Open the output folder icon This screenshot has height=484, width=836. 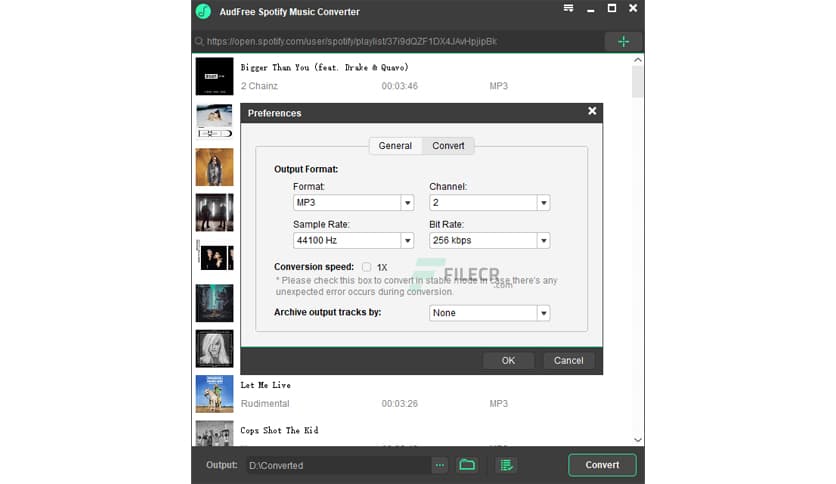tap(467, 465)
